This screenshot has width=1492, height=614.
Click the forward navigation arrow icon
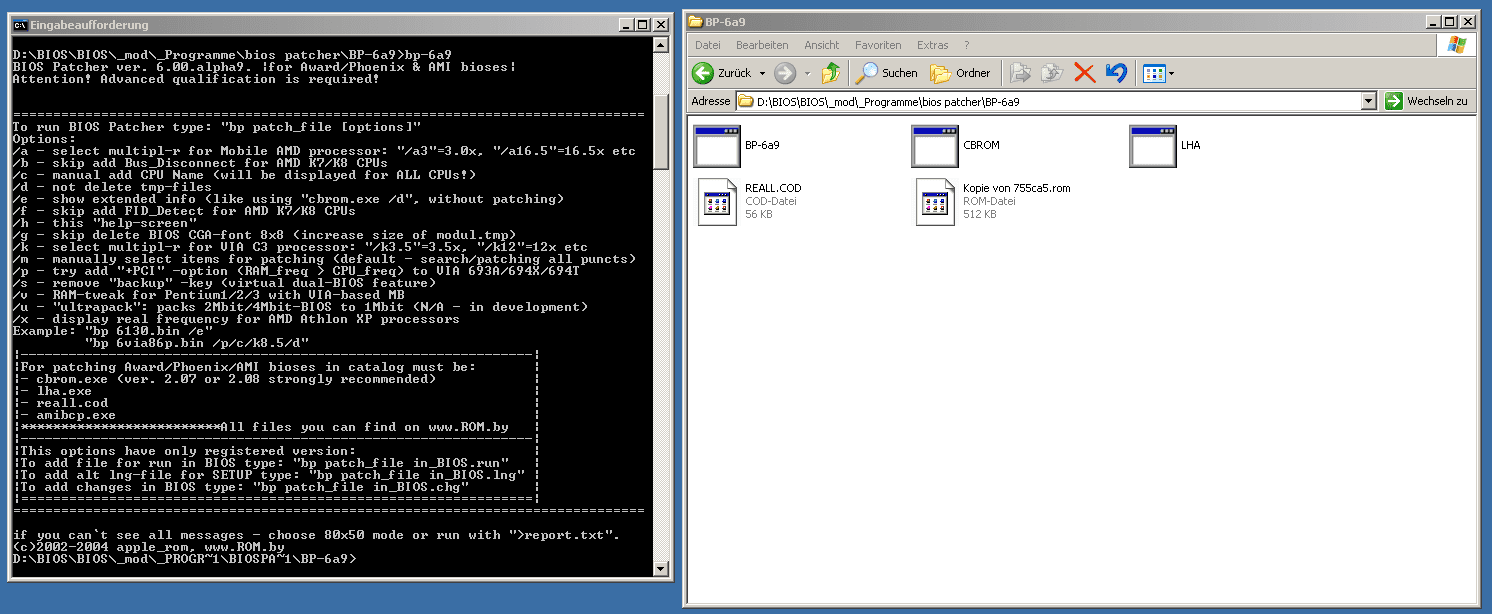[785, 73]
